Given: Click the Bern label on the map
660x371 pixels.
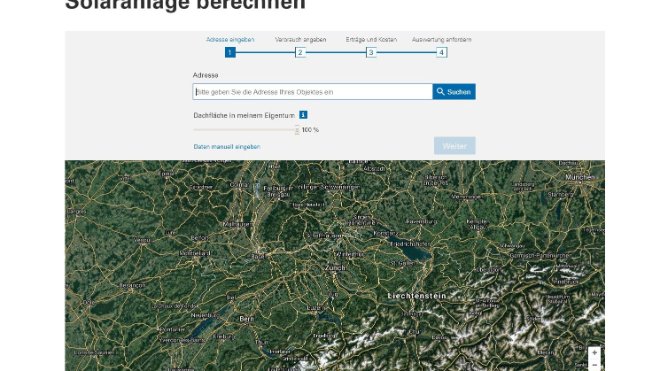Looking at the screenshot, I should coord(246,319).
